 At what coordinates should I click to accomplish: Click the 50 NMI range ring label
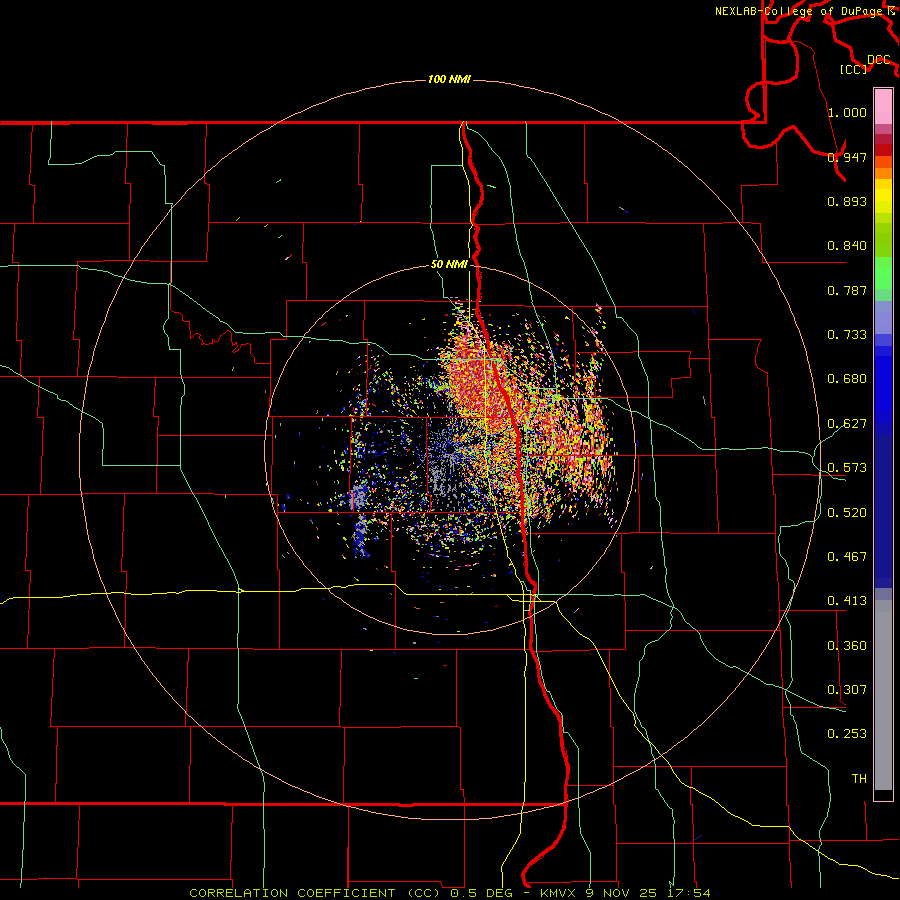pos(449,264)
